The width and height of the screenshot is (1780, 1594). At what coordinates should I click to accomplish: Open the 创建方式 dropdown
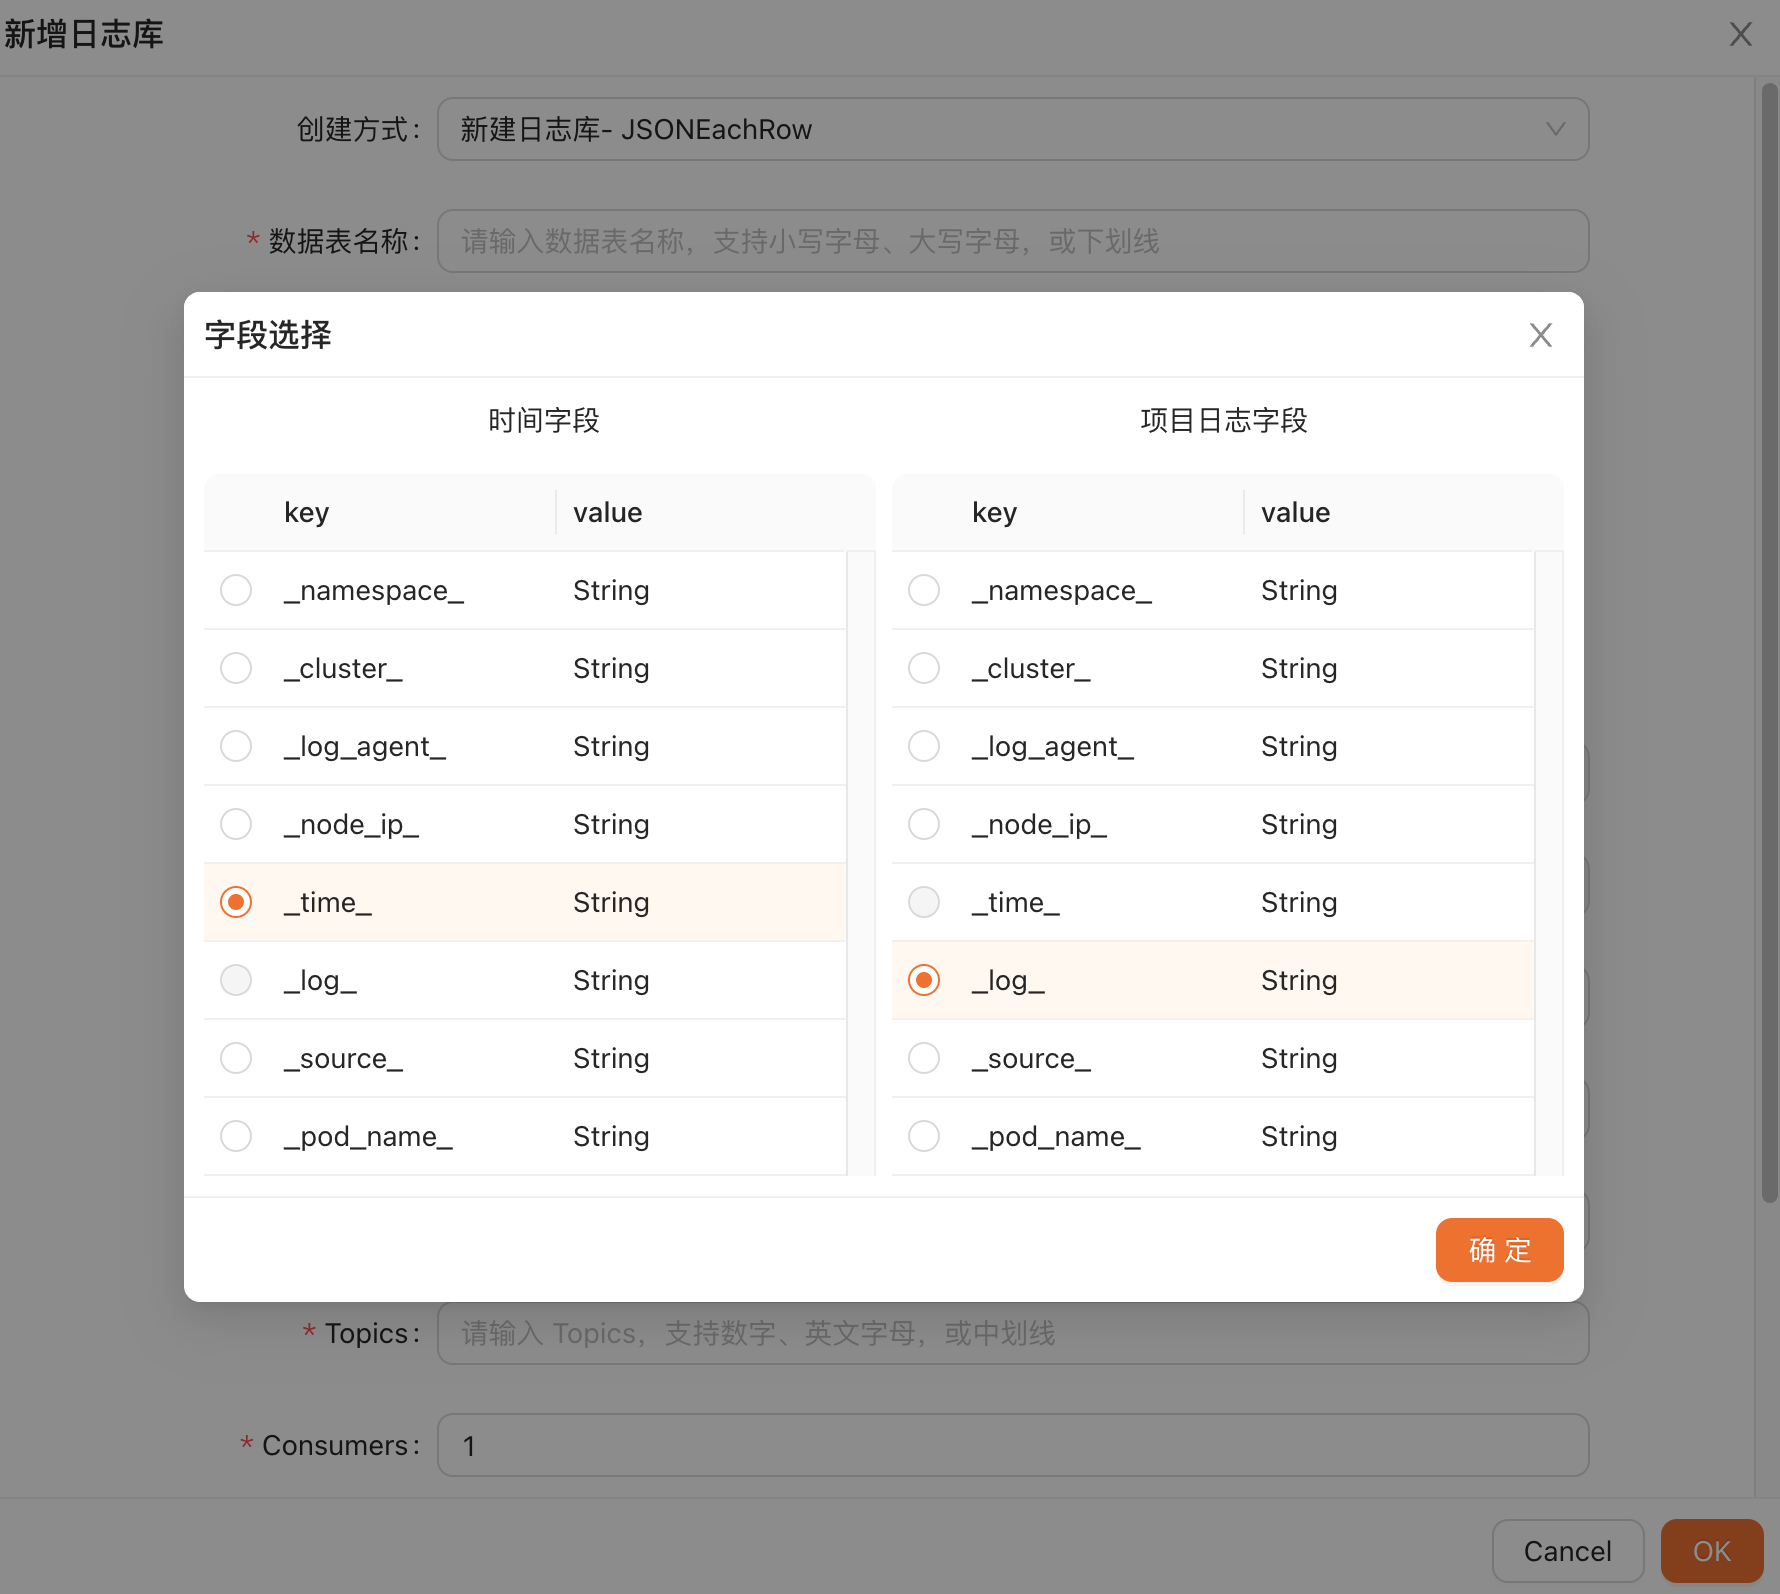coord(1013,129)
